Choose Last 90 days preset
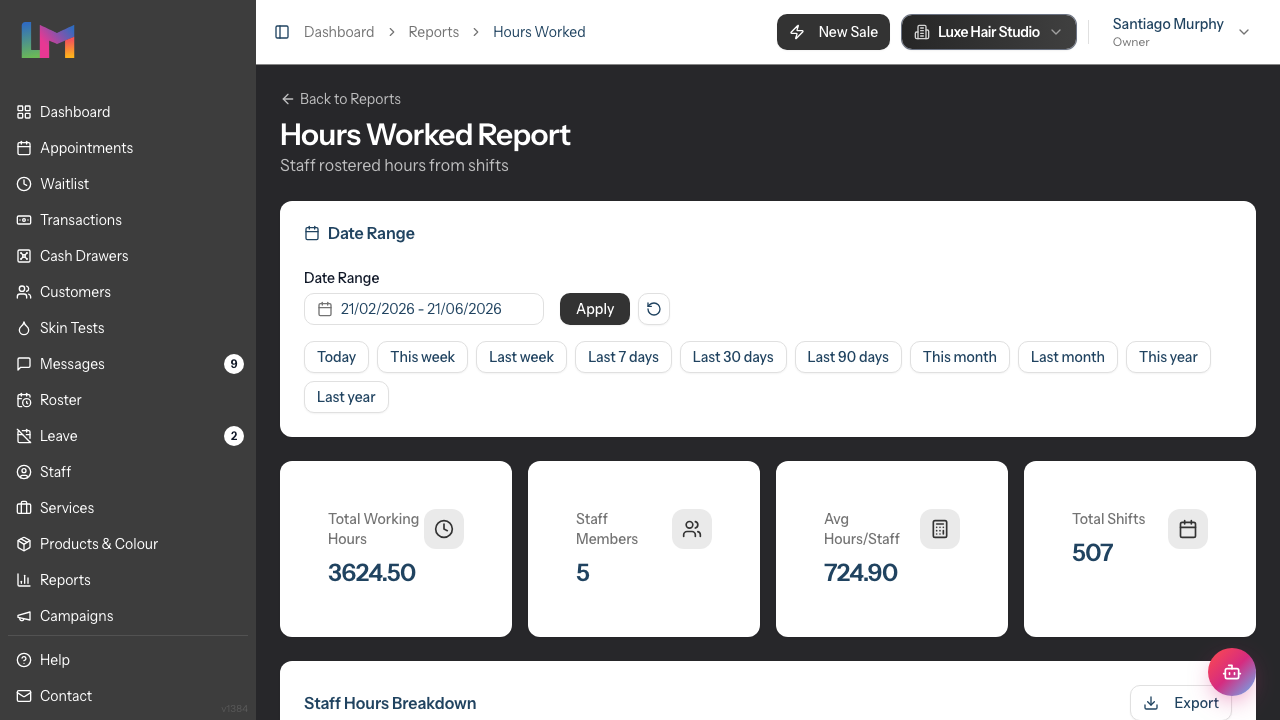The width and height of the screenshot is (1280, 720). 848,357
